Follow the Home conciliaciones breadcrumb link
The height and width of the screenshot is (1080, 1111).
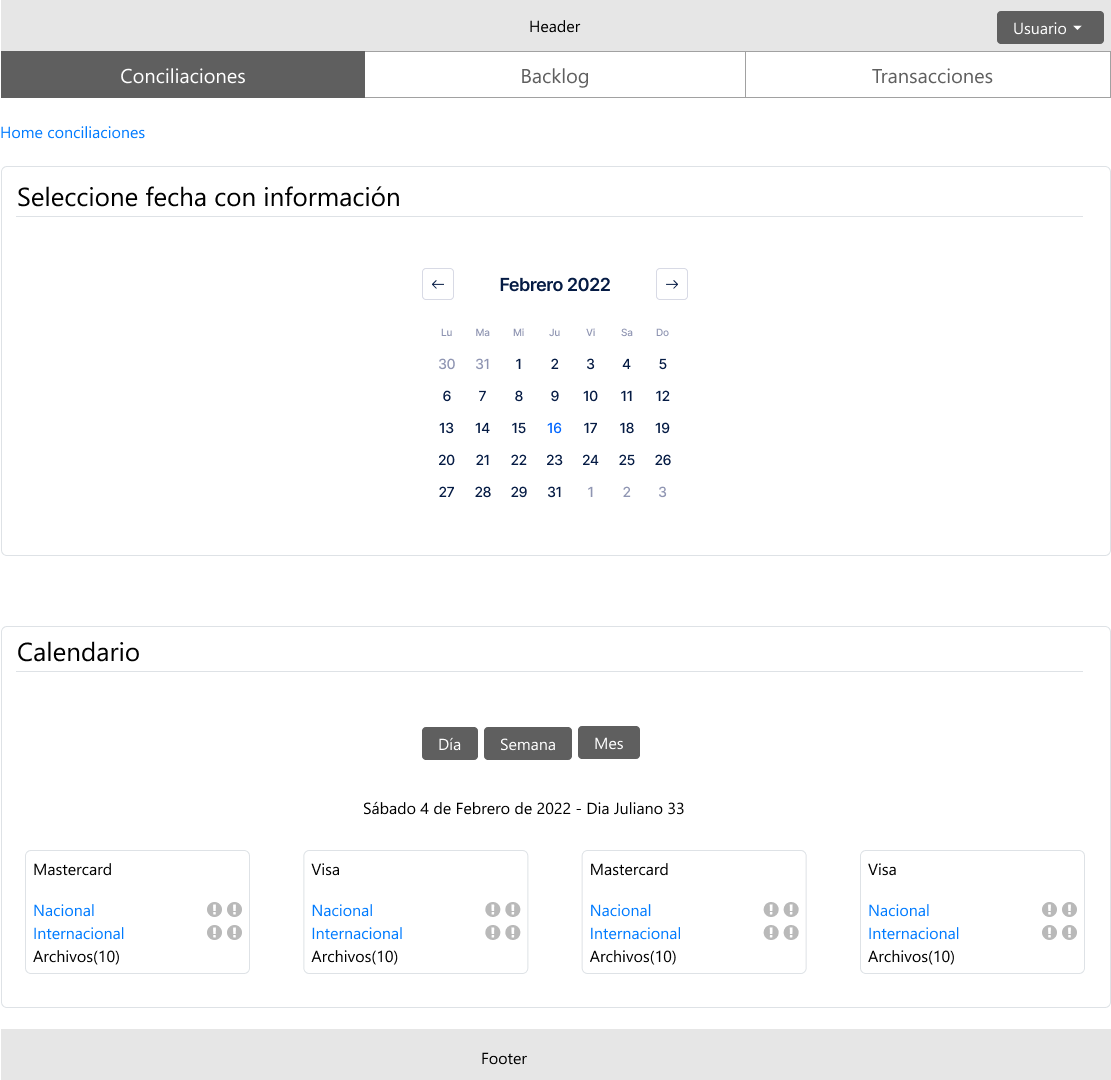coord(73,133)
